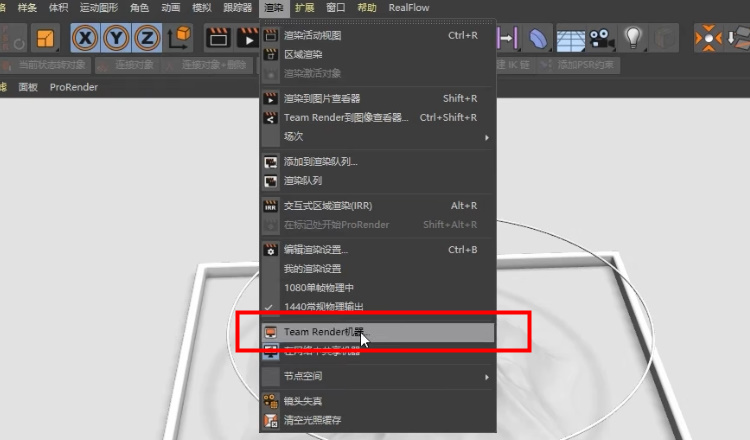Open the 运动图形 menu
This screenshot has width=750, height=440.
(x=99, y=8)
